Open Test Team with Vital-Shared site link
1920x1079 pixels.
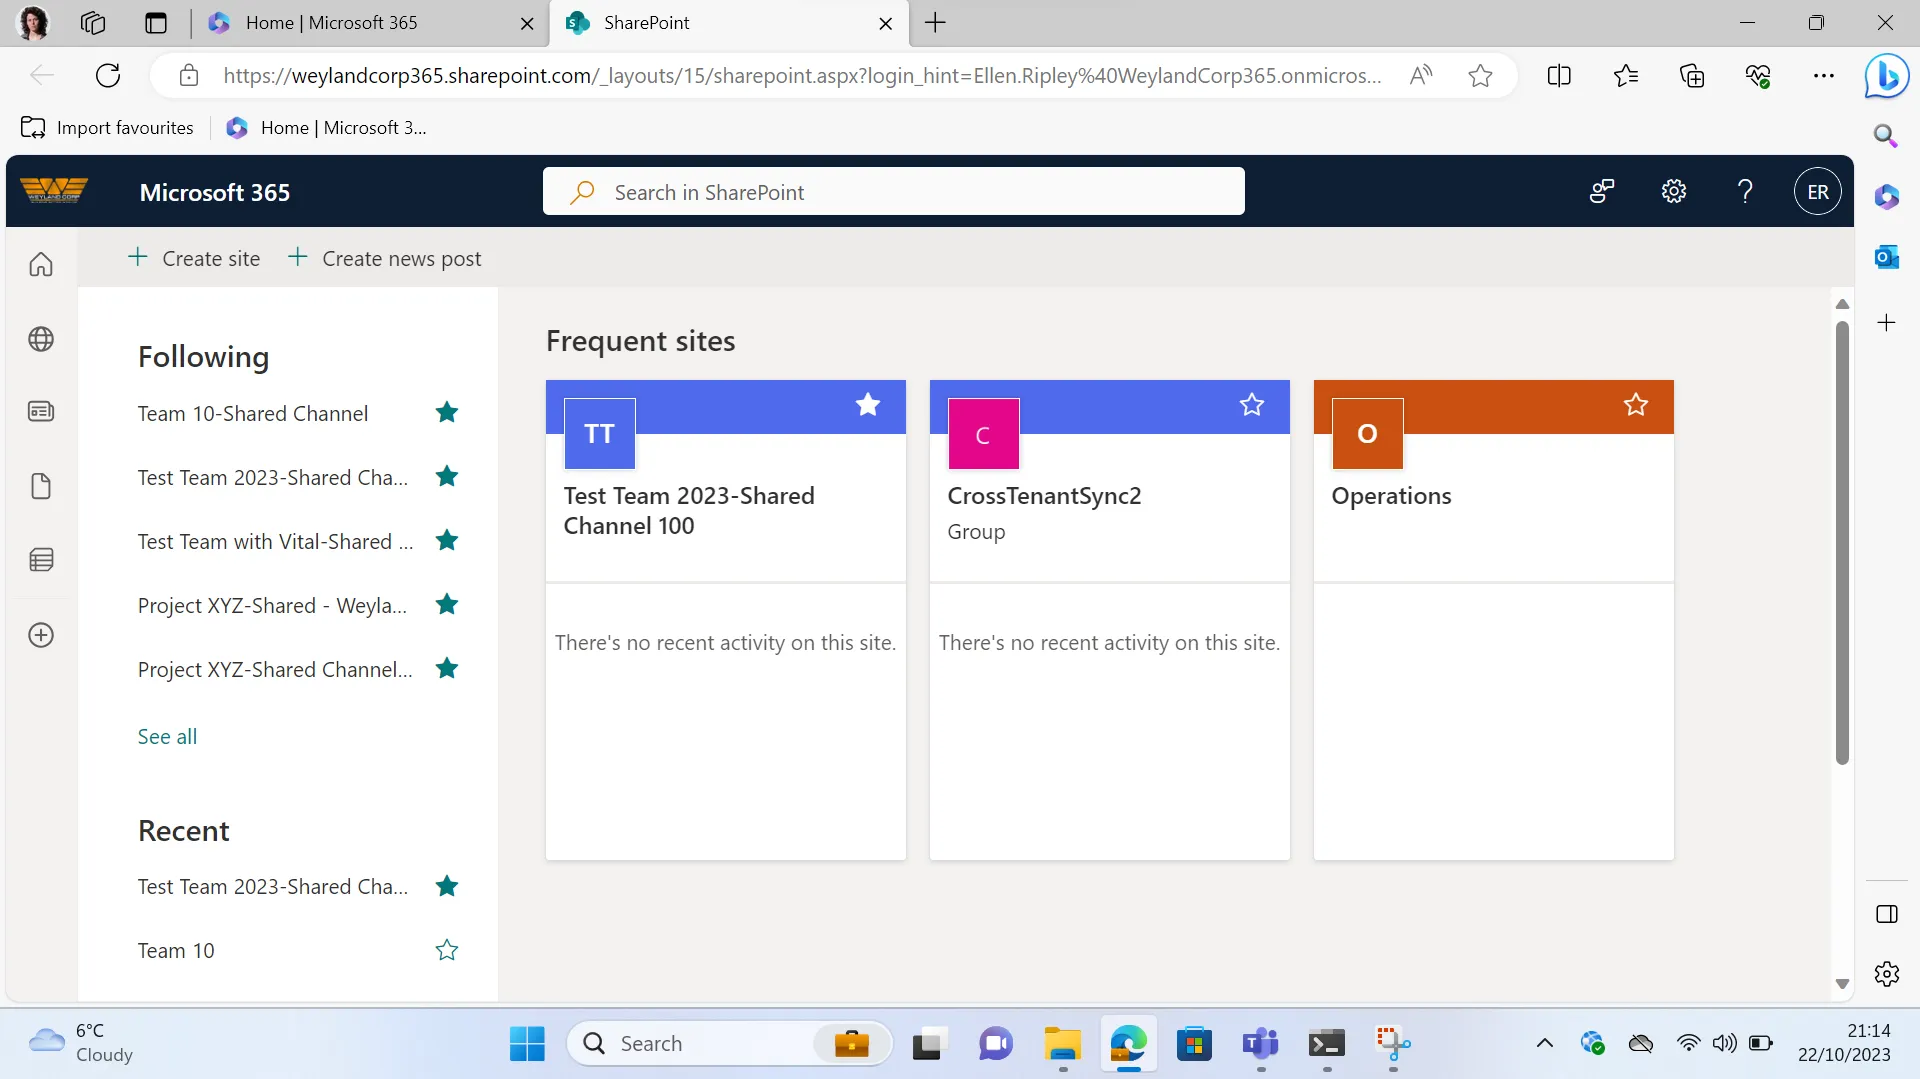click(x=275, y=542)
